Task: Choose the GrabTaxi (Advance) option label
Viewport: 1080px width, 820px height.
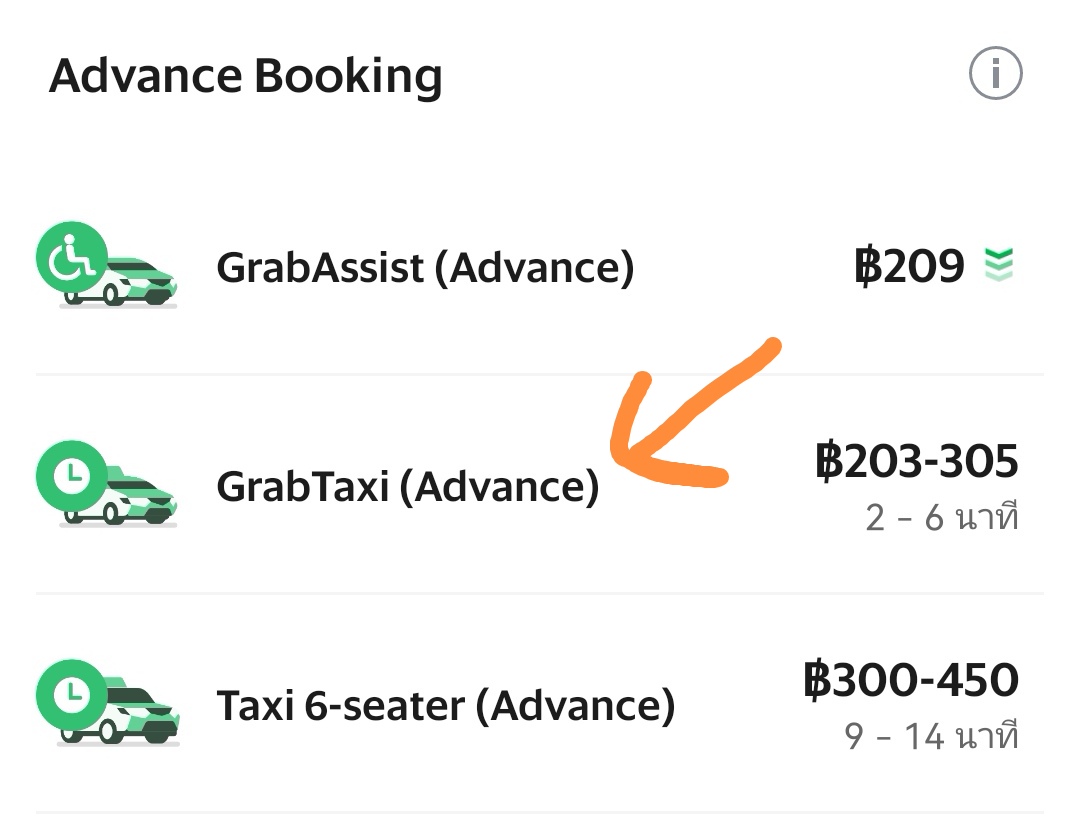Action: pos(407,487)
